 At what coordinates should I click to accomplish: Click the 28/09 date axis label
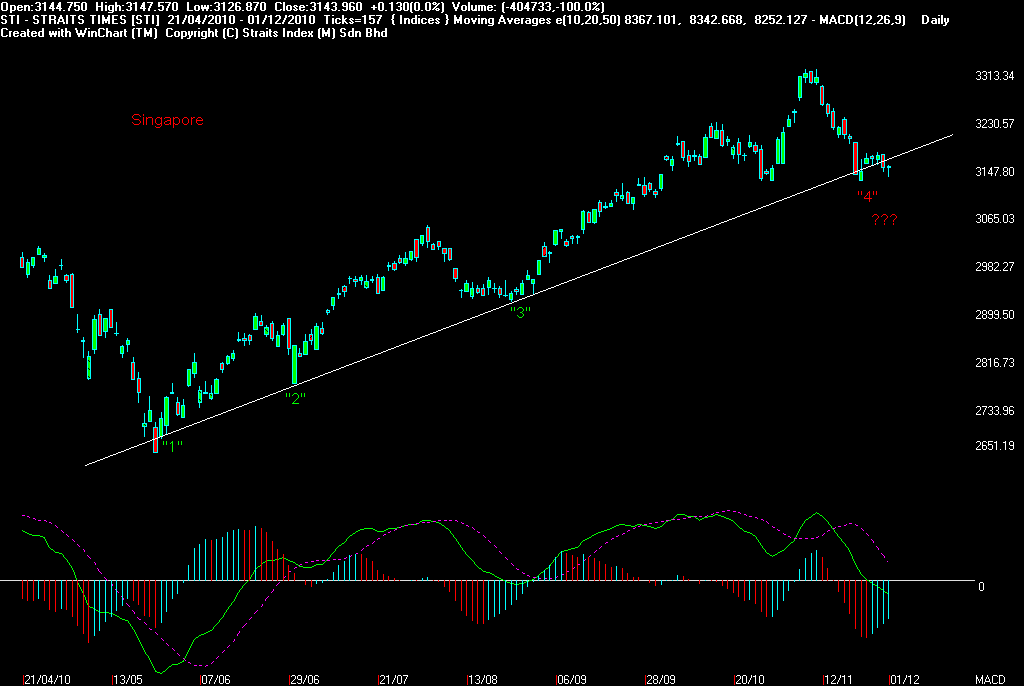click(660, 679)
